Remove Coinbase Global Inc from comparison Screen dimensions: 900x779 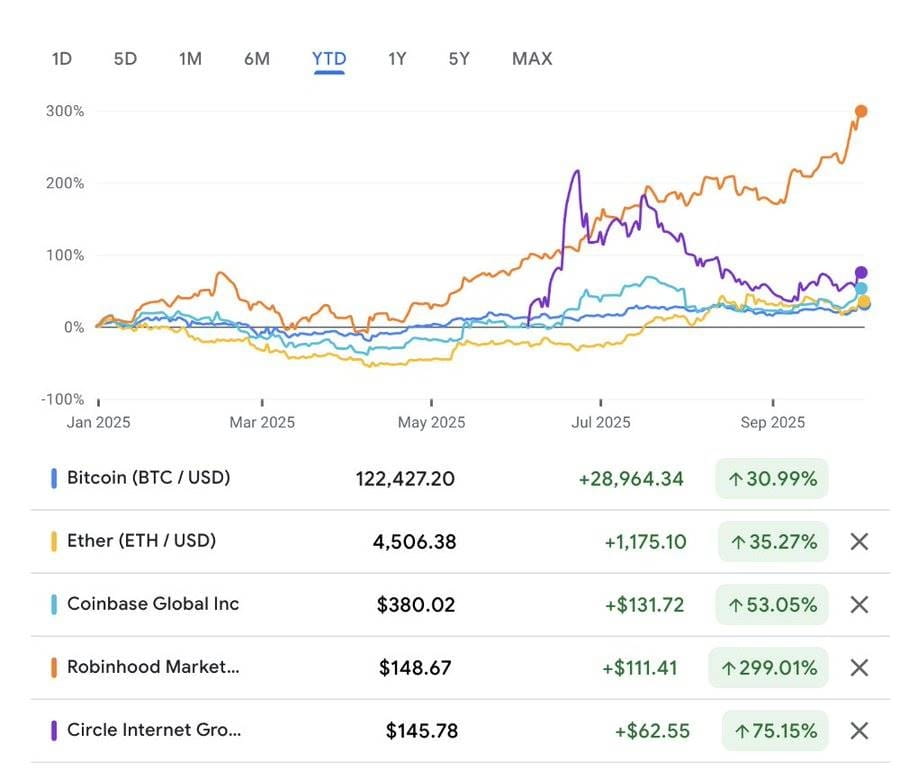858,605
